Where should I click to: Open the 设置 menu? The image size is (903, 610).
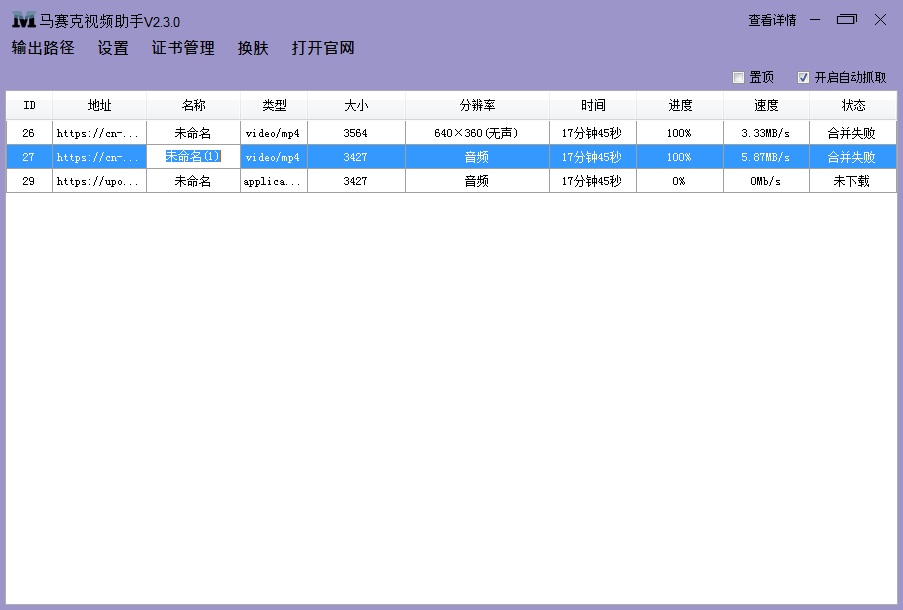coord(113,48)
